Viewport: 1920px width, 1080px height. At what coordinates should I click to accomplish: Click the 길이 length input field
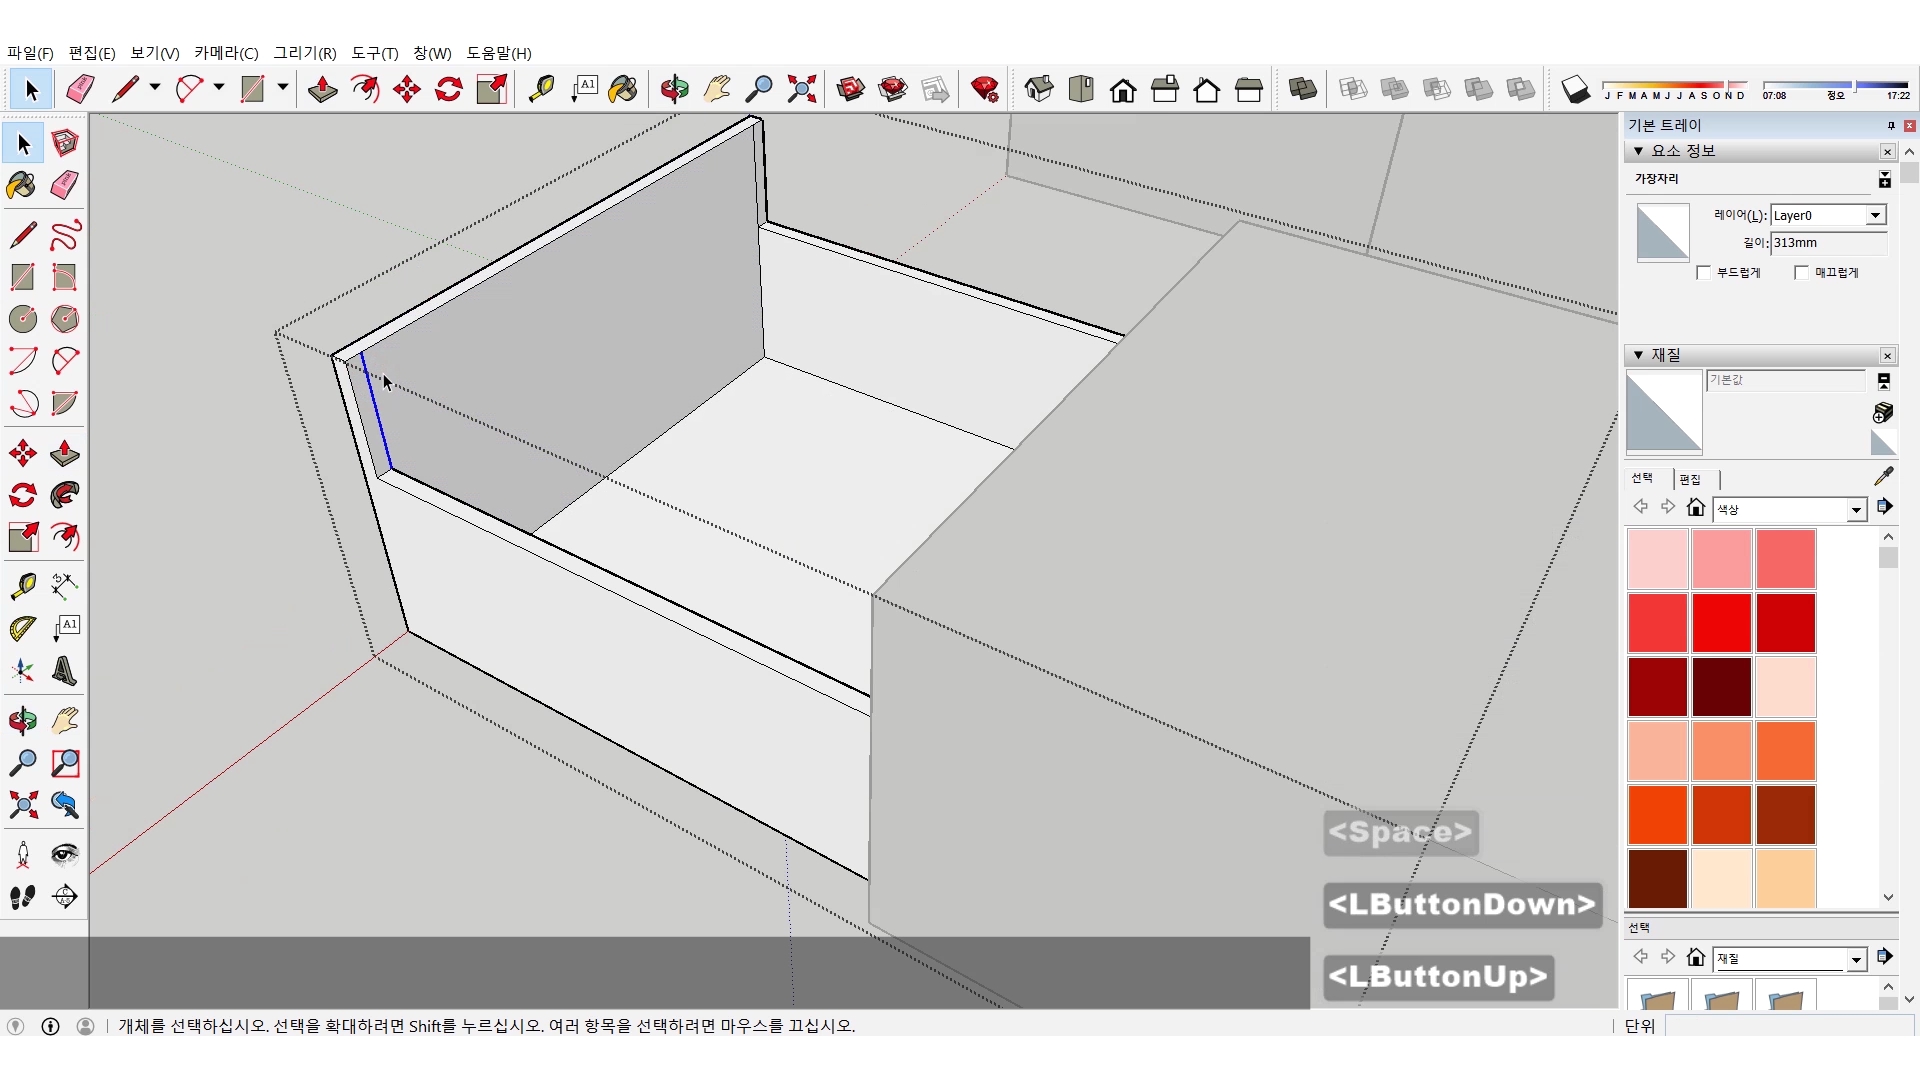click(x=1827, y=243)
